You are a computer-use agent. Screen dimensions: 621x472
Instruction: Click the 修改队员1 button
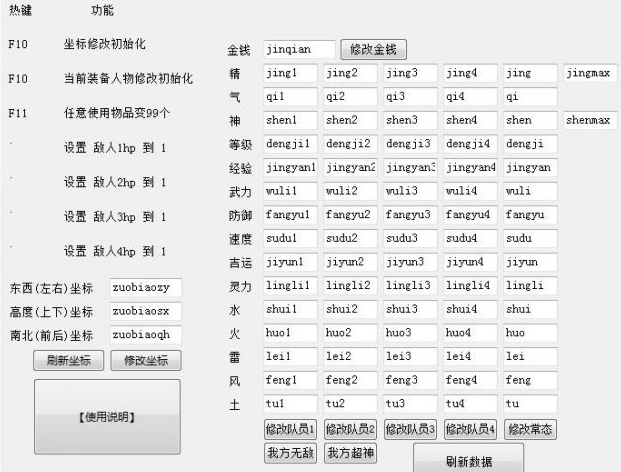290,429
